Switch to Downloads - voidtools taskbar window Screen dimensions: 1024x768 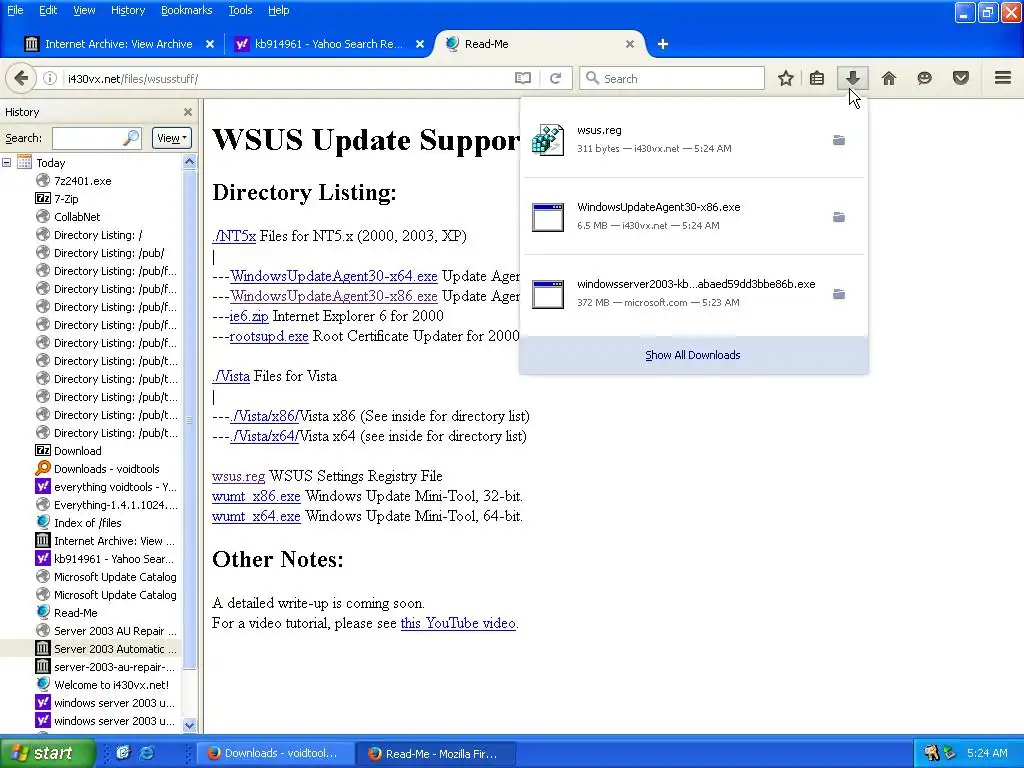276,753
